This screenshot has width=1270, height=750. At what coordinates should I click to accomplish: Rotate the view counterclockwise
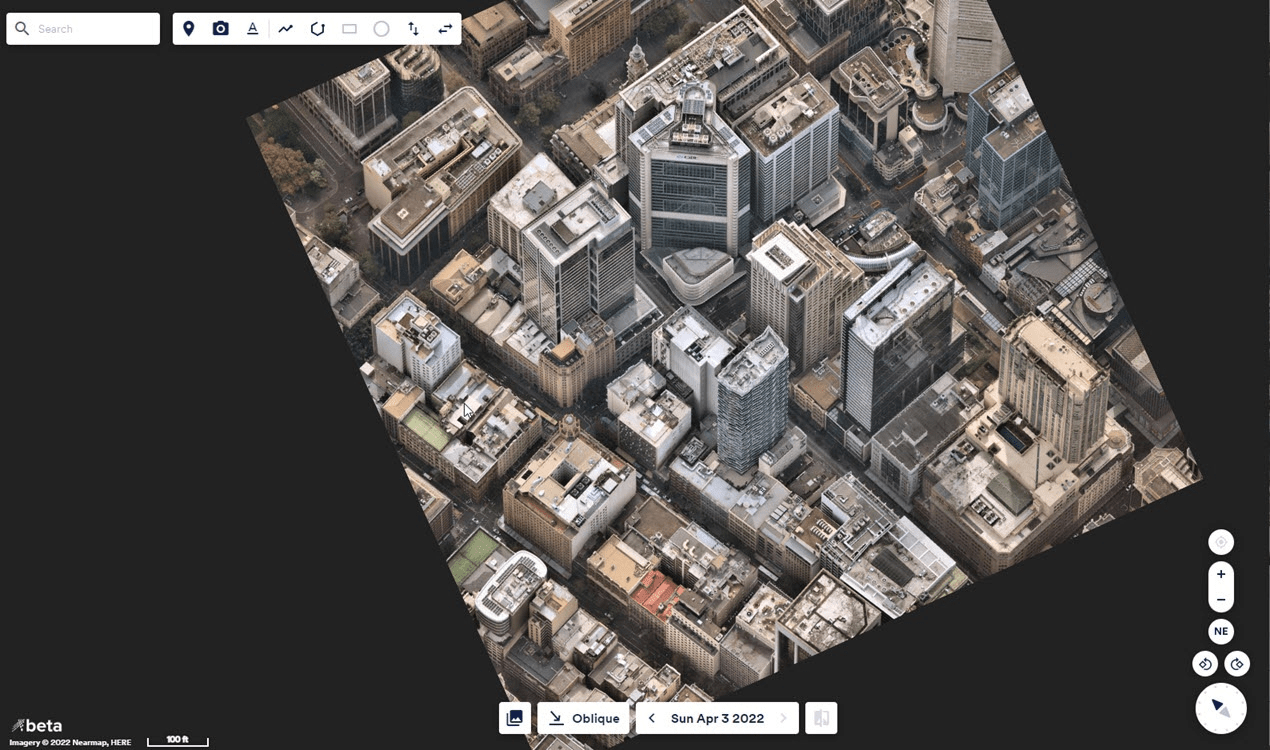(x=1205, y=664)
